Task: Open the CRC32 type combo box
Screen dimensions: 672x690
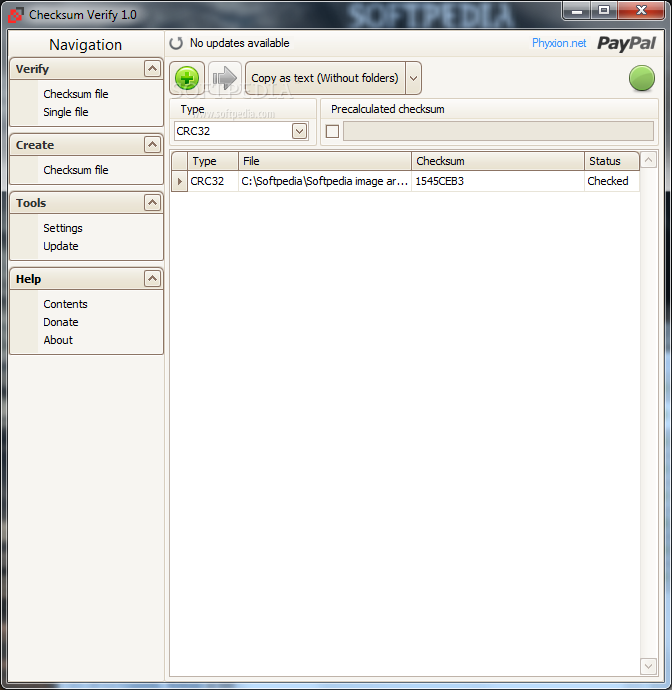Action: (241, 131)
